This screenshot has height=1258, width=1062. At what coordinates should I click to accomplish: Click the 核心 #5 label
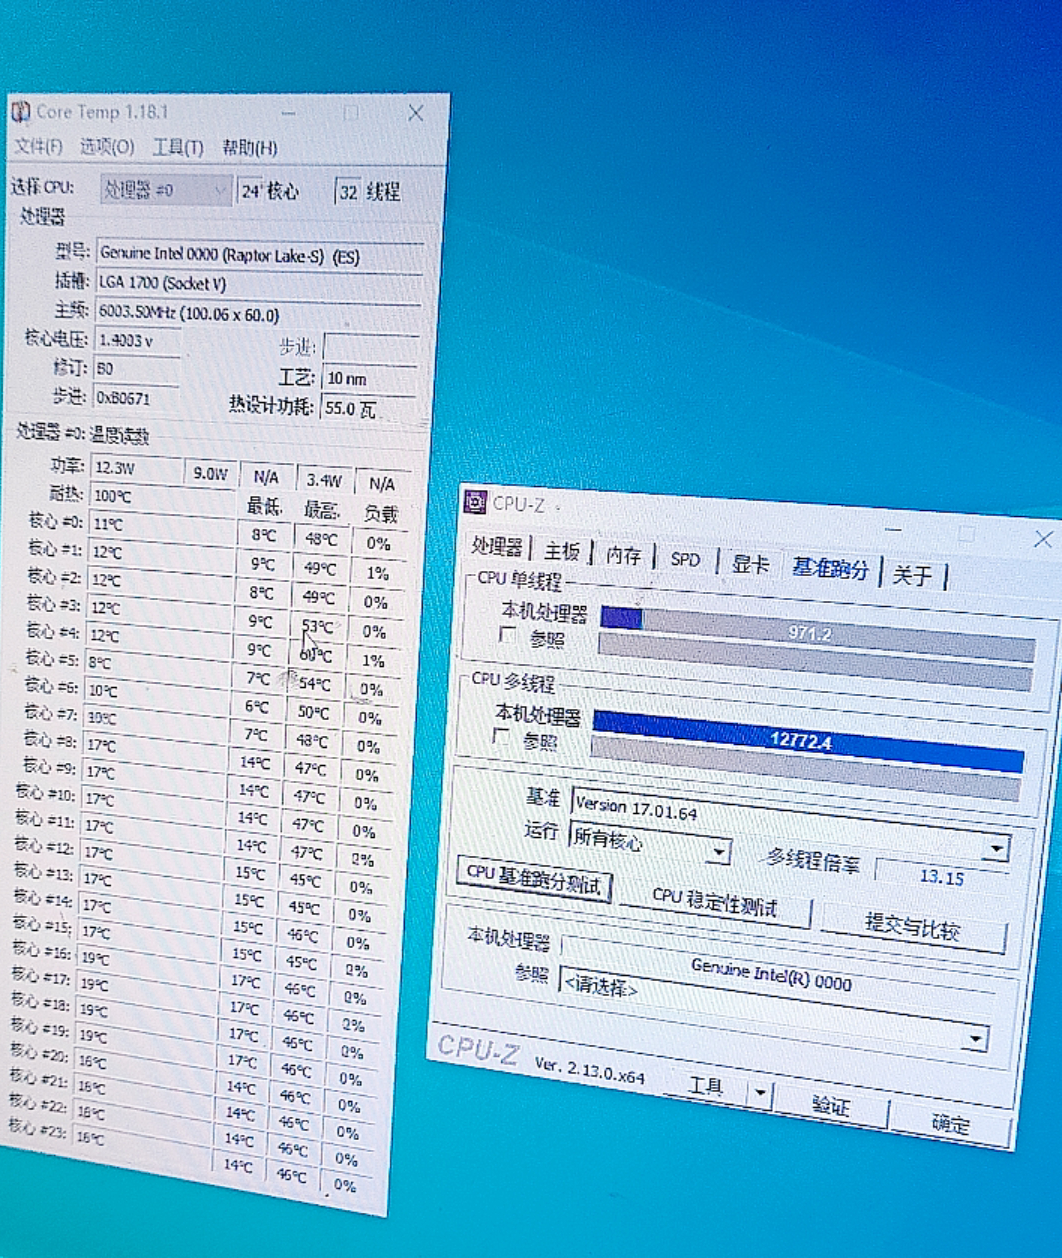click(x=53, y=658)
